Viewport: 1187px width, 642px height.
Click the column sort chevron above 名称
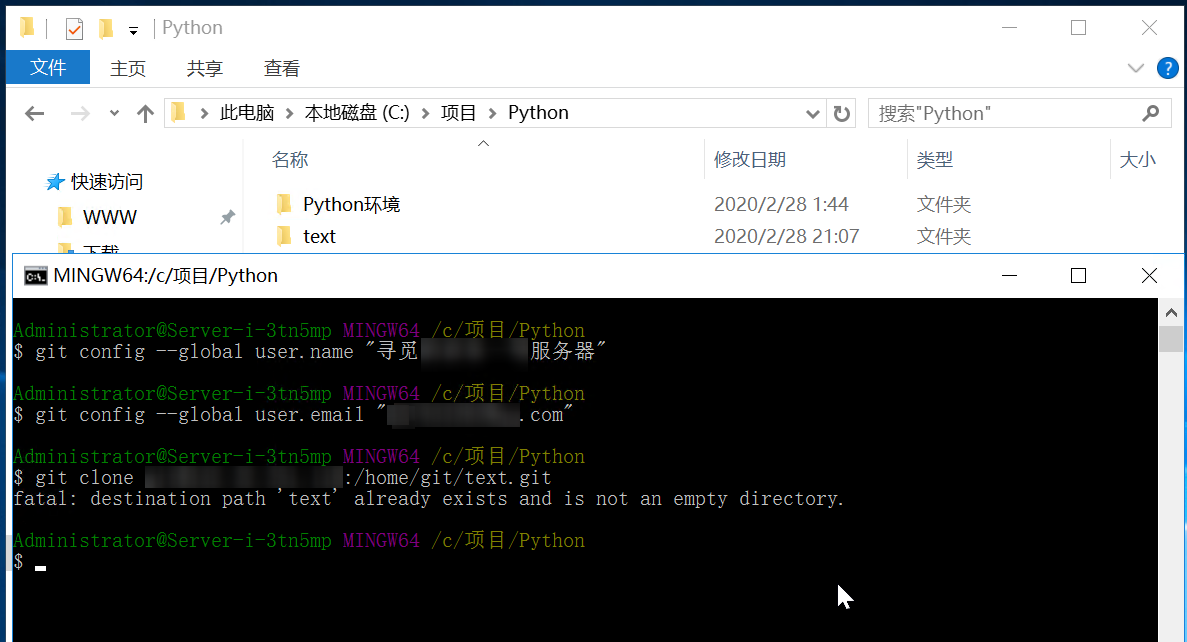(x=483, y=143)
